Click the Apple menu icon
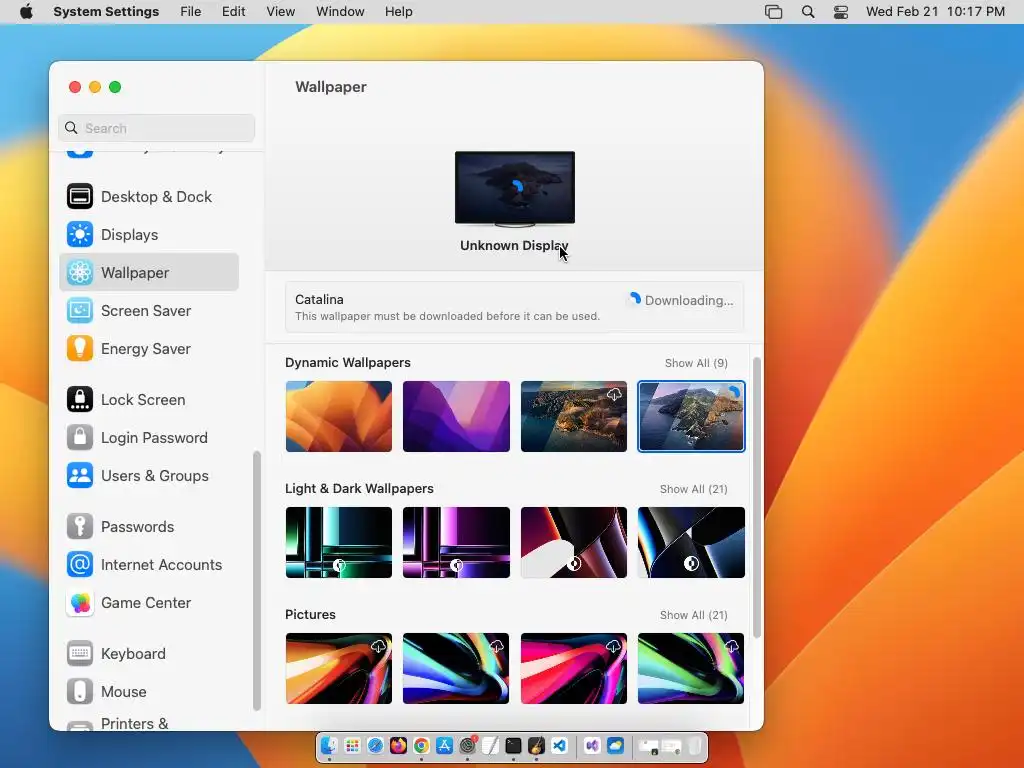1024x768 pixels. [26, 12]
